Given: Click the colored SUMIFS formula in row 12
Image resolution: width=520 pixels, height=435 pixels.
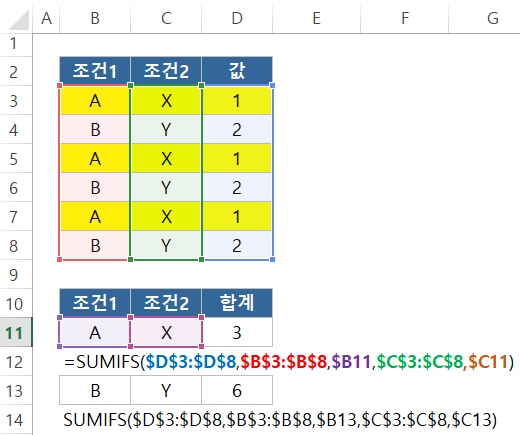Looking at the screenshot, I should pyautogui.click(x=289, y=362).
